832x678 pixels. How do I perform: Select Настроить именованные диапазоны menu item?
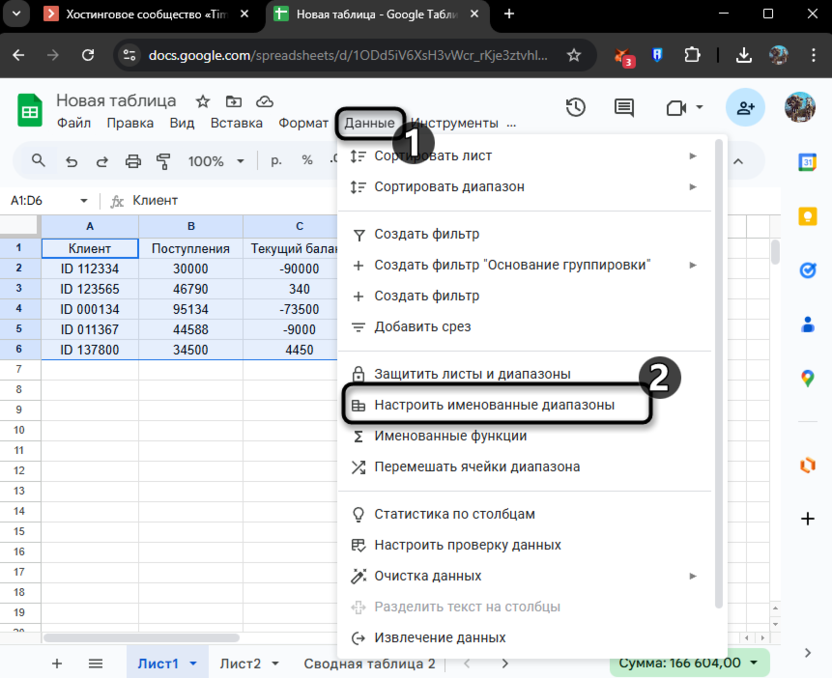pyautogui.click(x=494, y=405)
